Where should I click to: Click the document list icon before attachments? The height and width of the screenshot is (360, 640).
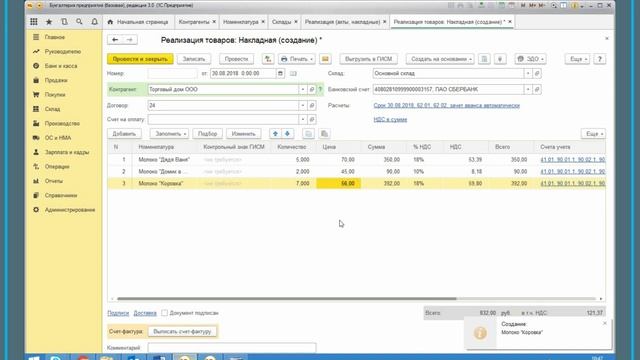(x=484, y=59)
